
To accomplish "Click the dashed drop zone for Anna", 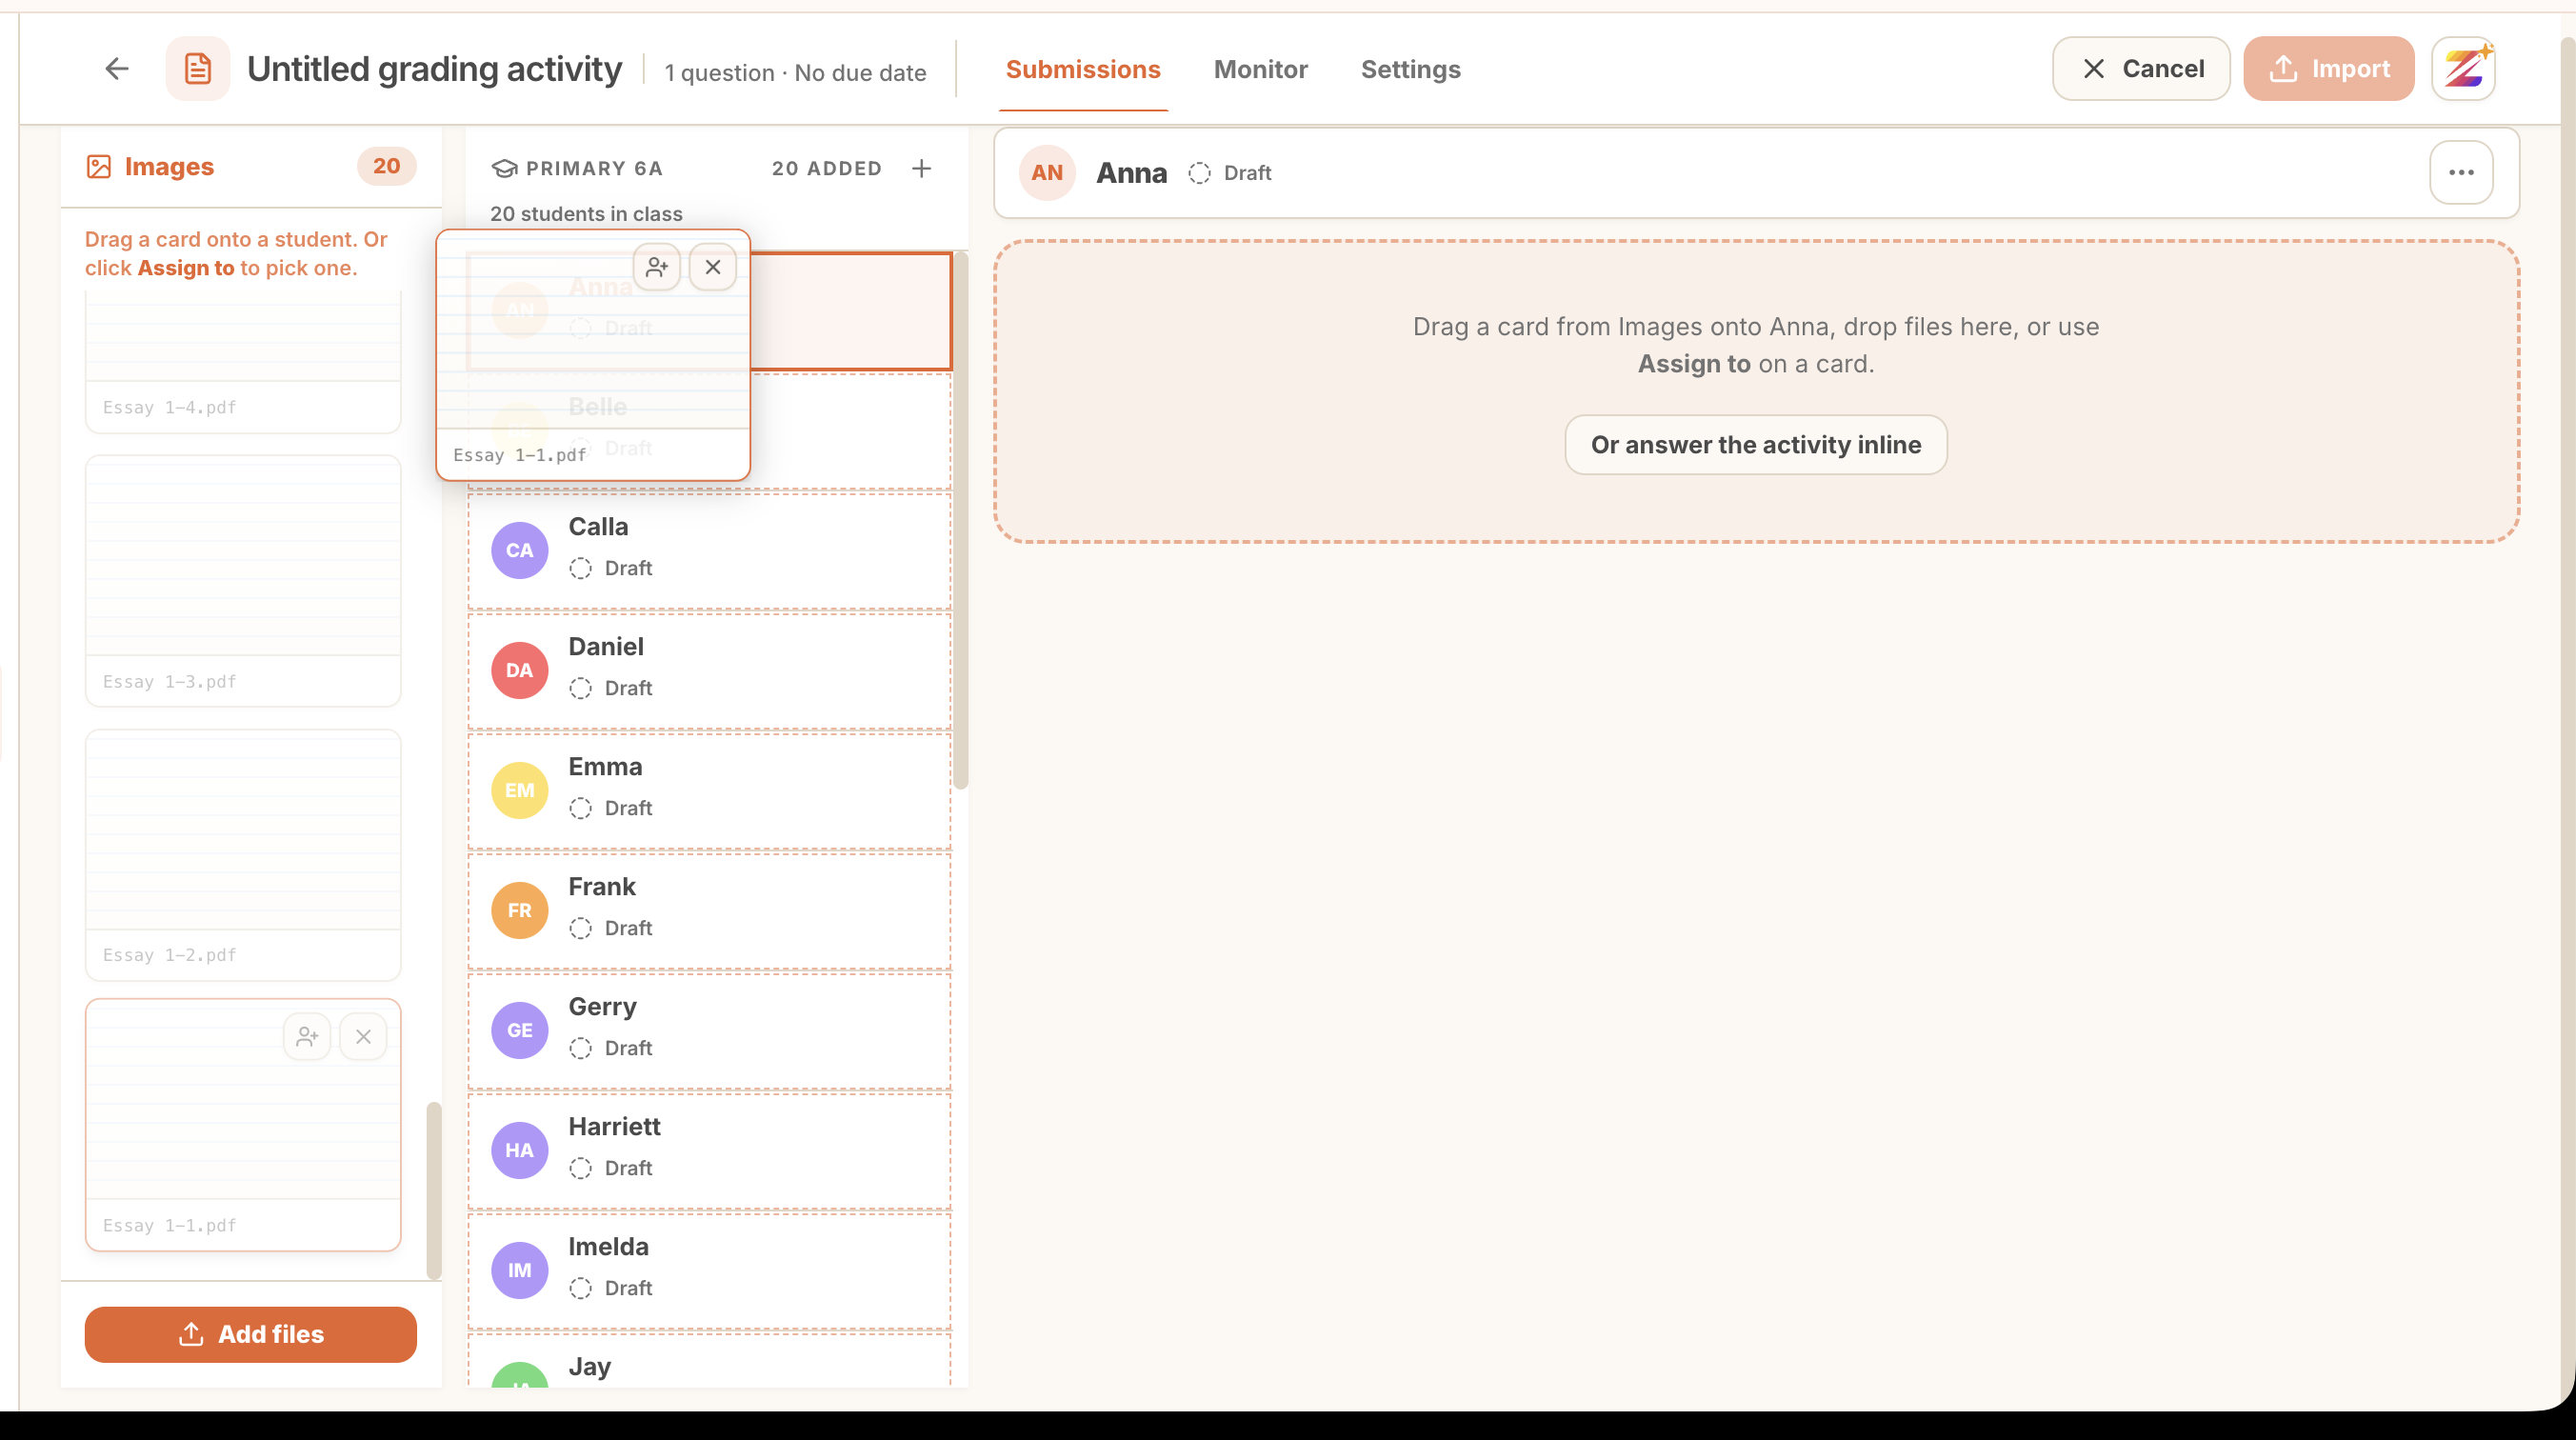I will coord(1756,392).
